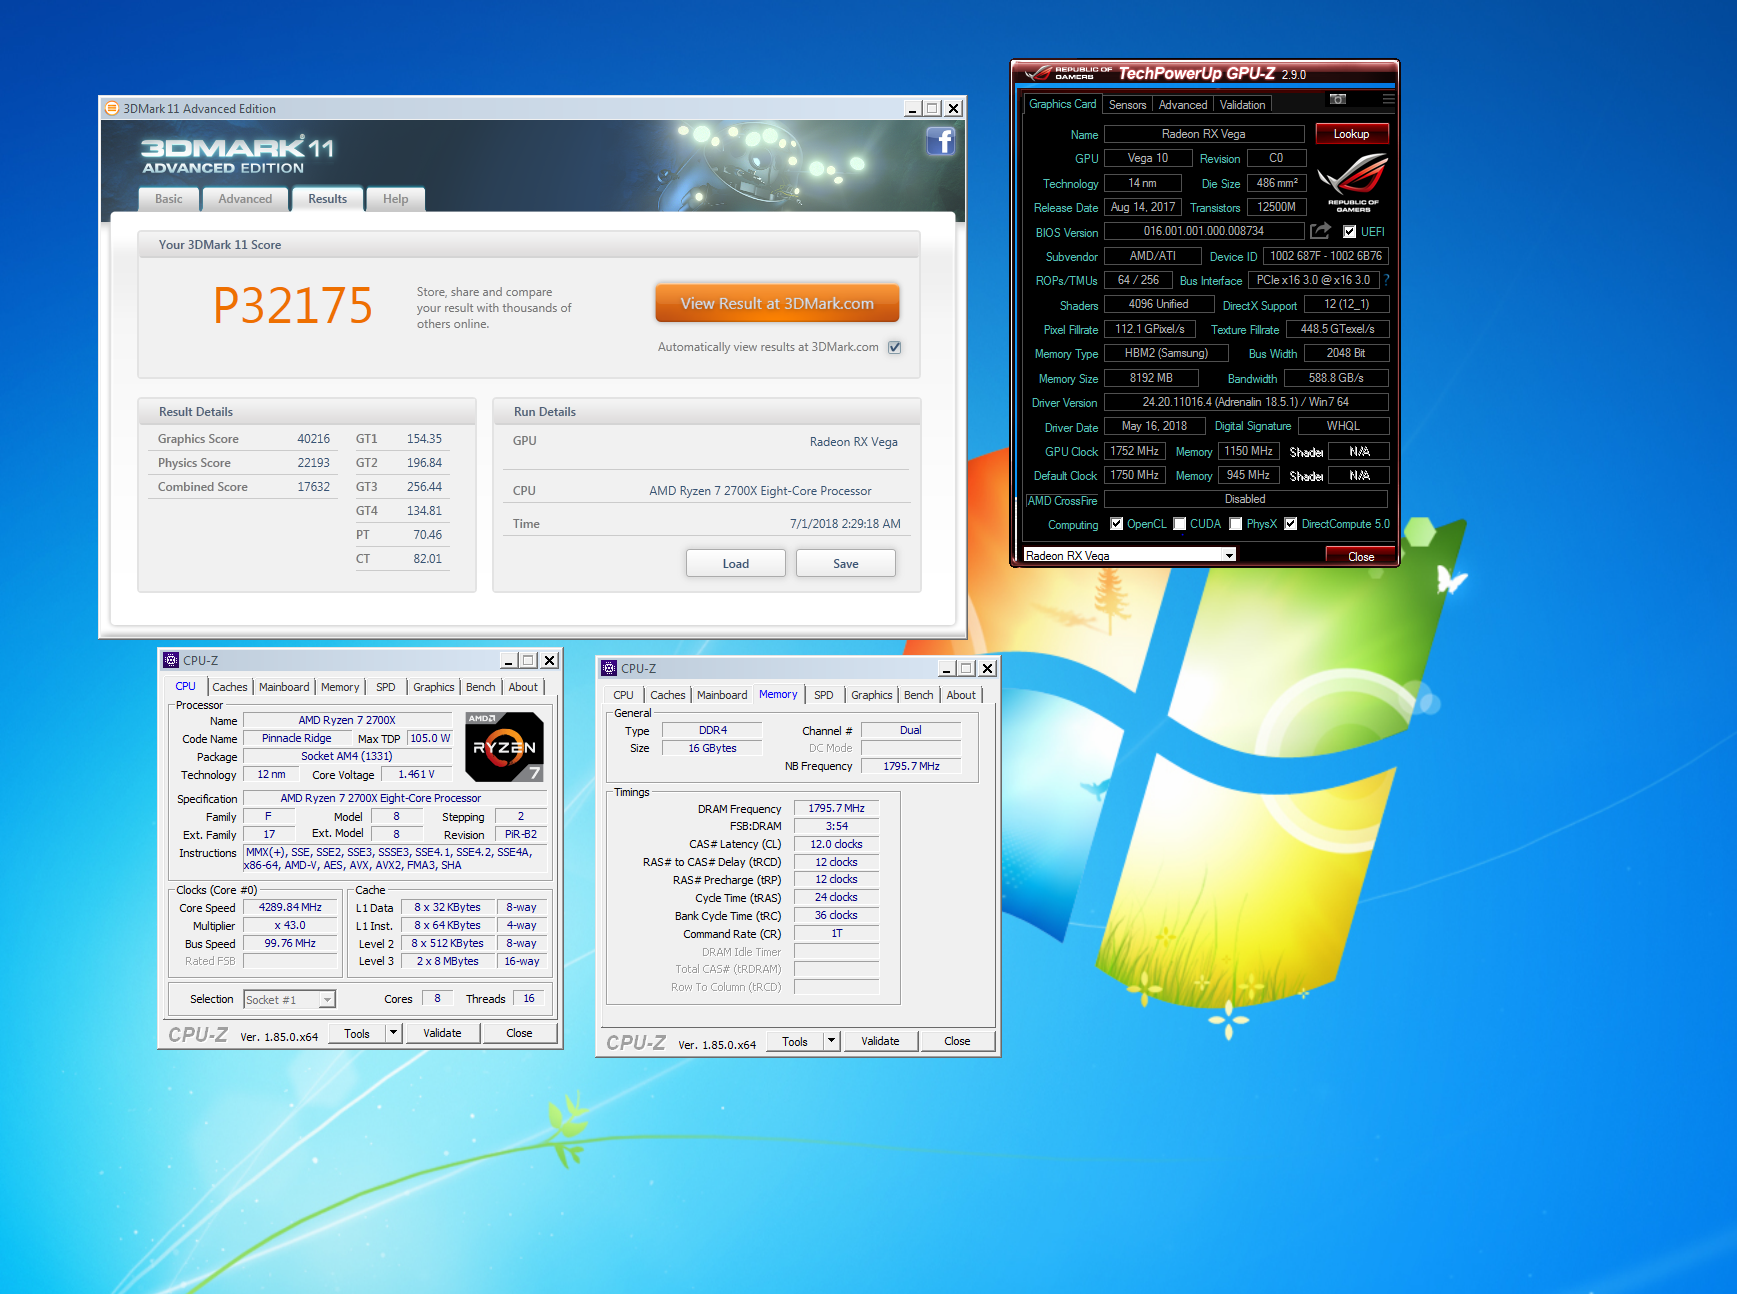
Task: Click the Ryzen 7 logo in CPU-Z
Action: click(504, 747)
